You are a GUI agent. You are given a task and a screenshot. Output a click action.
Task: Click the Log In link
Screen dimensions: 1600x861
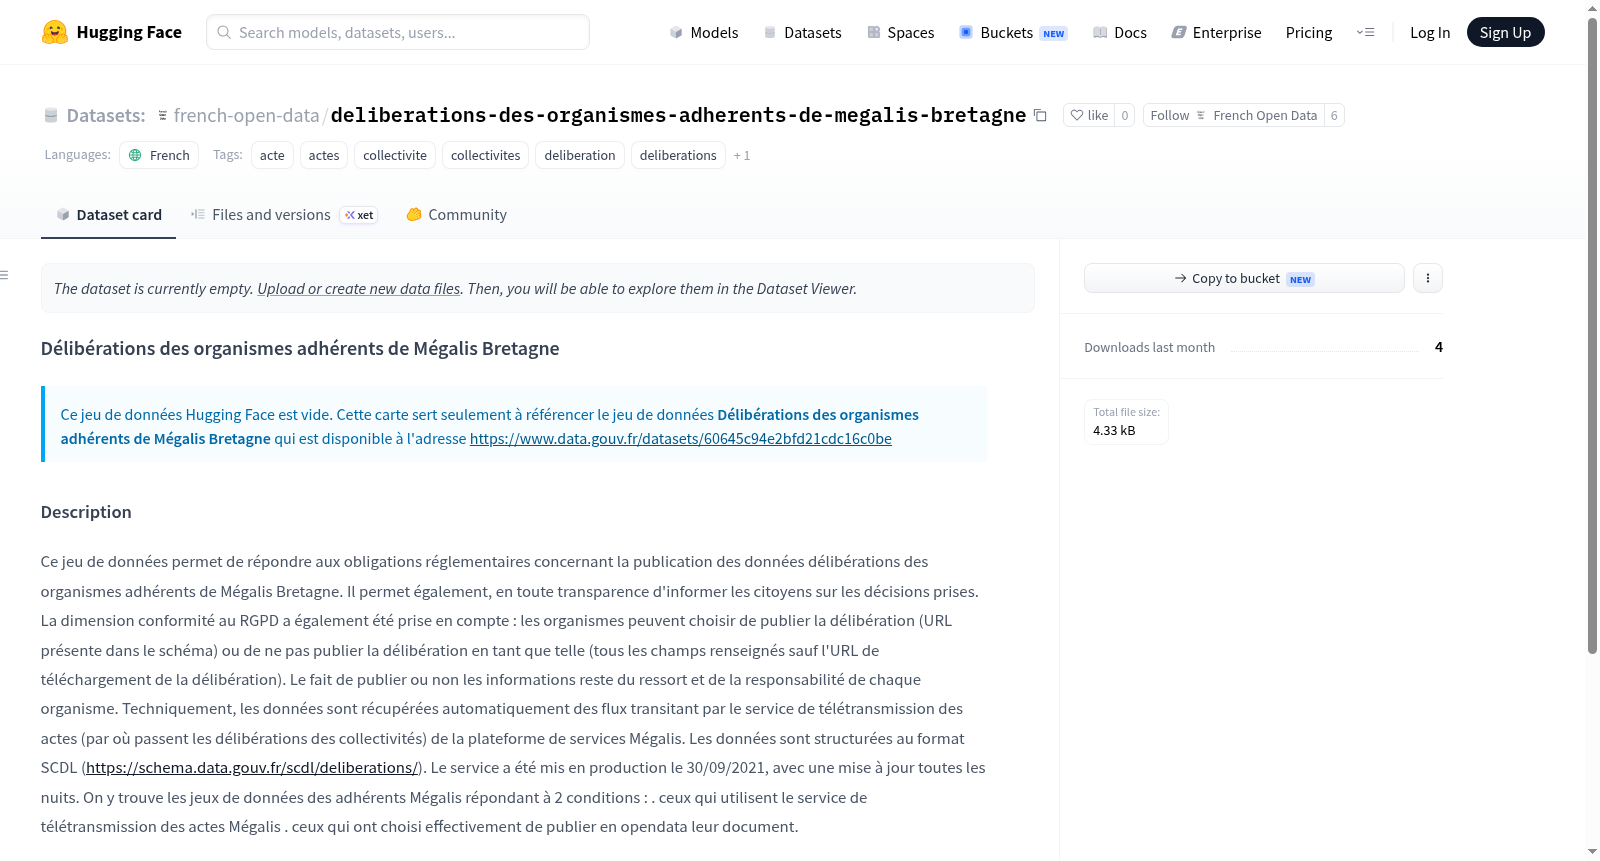(x=1430, y=32)
